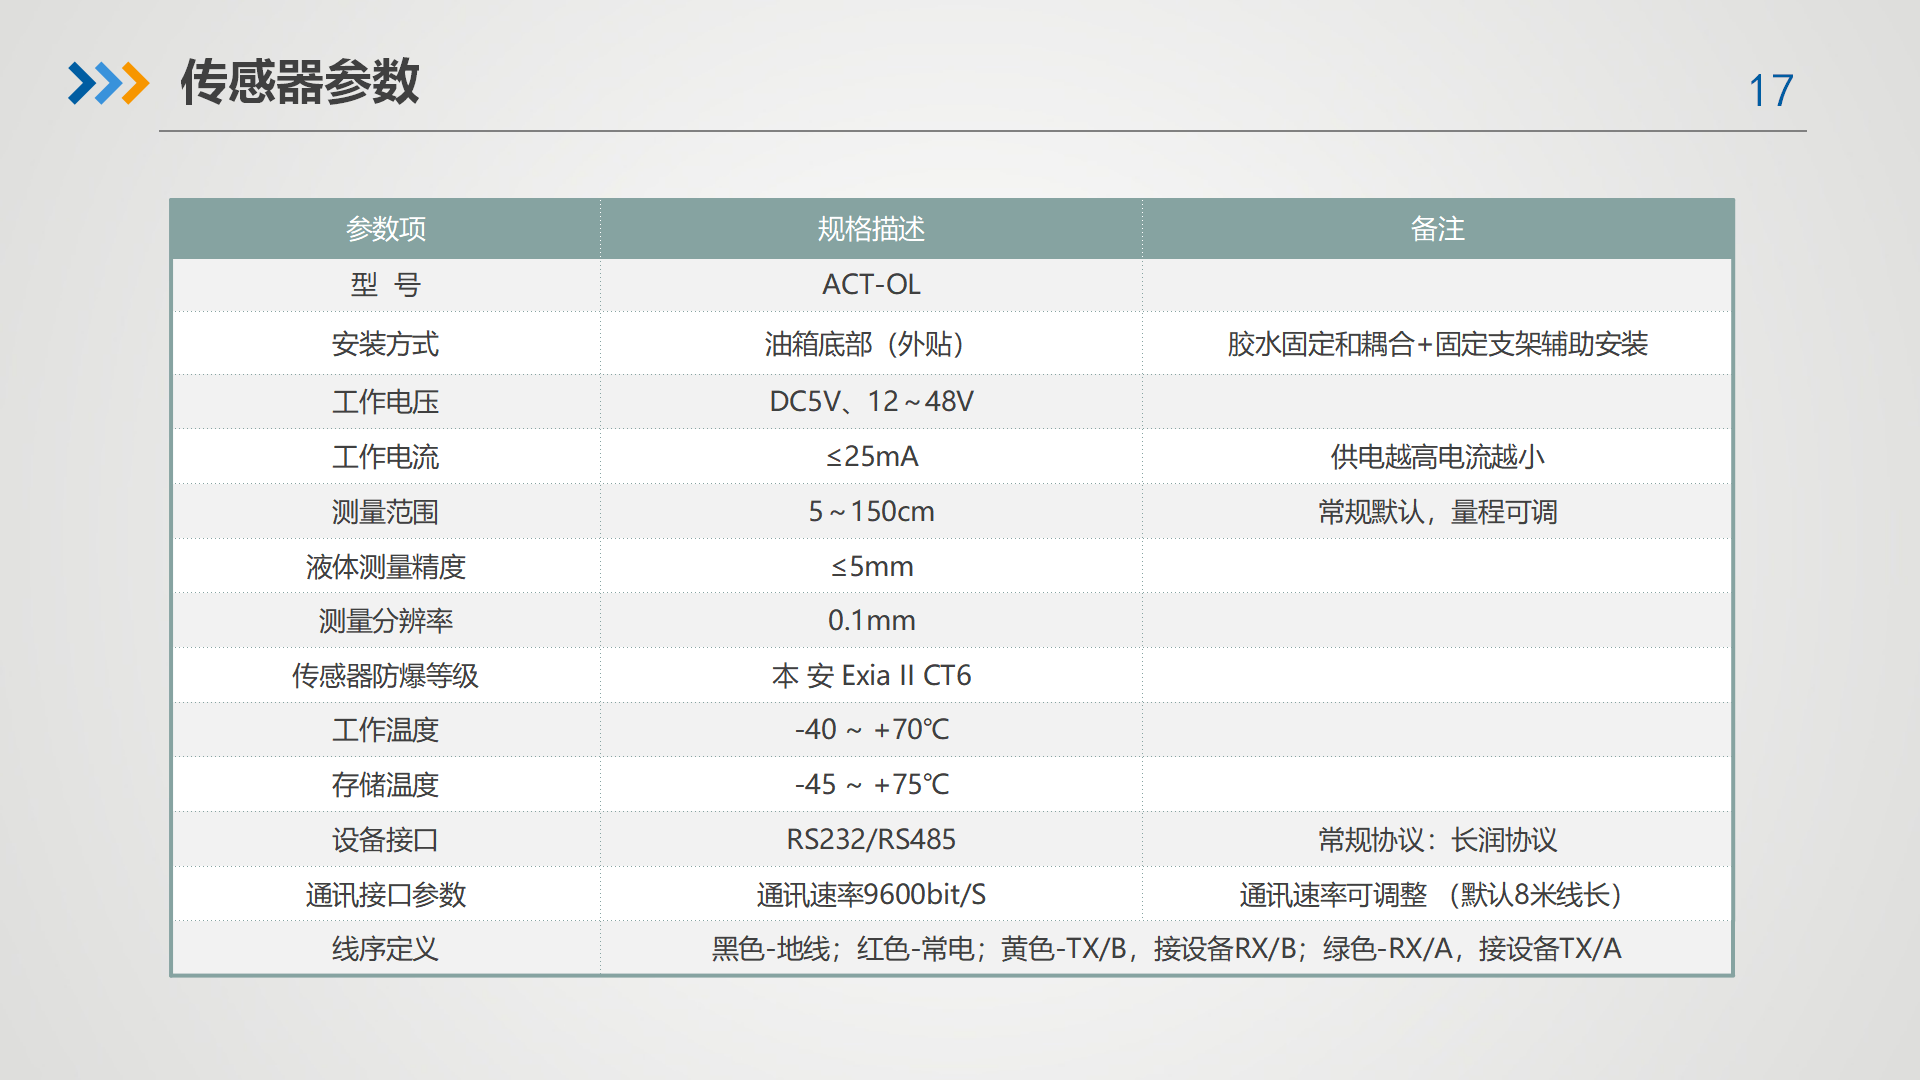Click the note 供电越高电流越小
1920x1080 pixels.
coord(1437,457)
